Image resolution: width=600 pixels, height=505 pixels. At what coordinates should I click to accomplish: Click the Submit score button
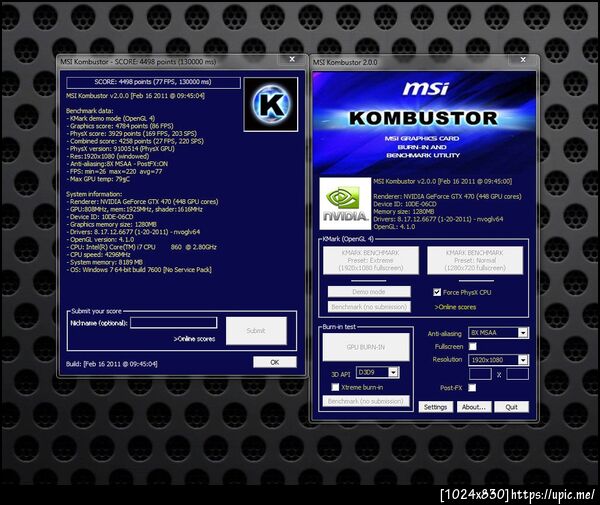coord(256,331)
